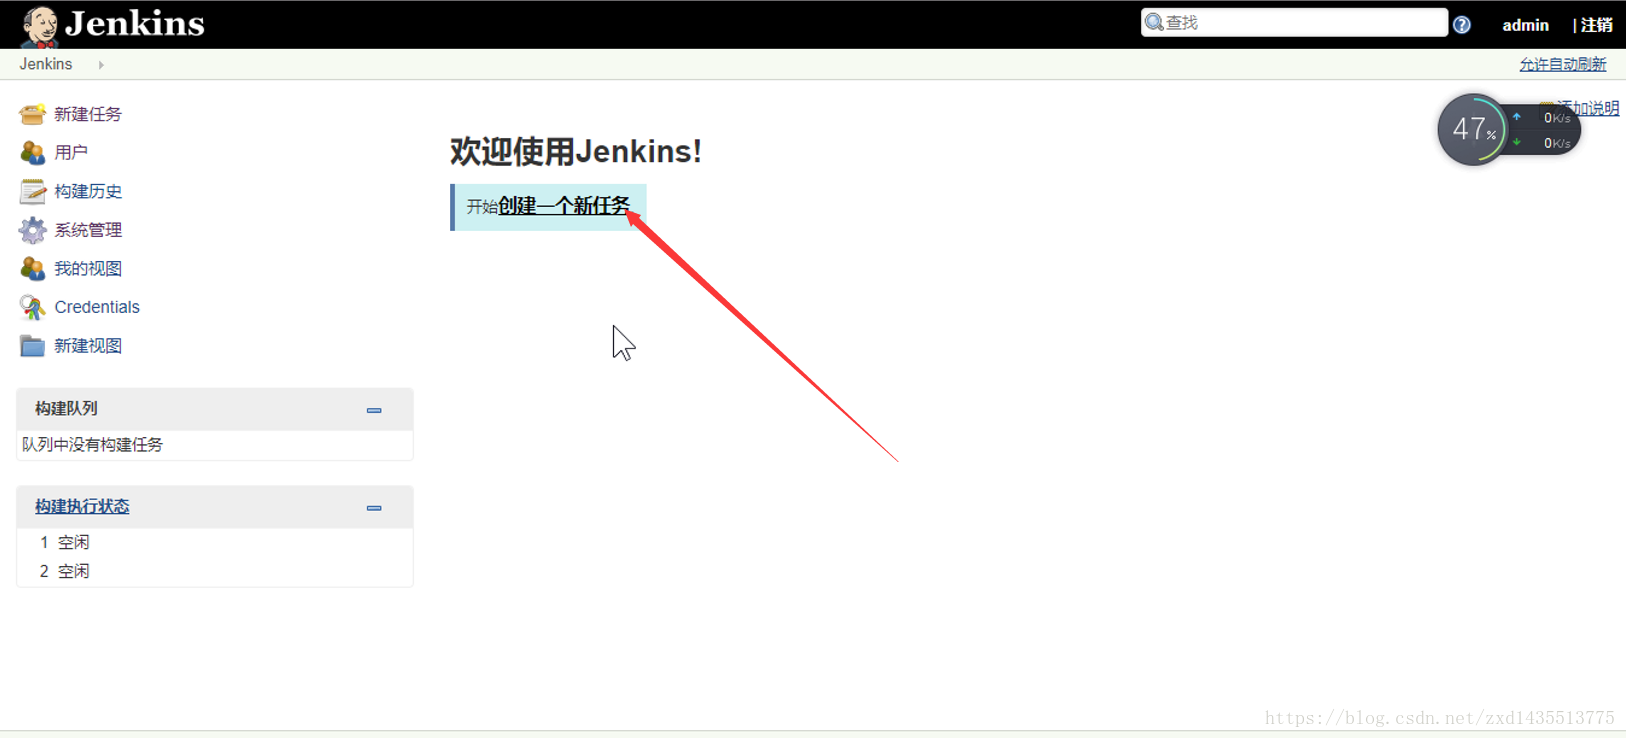This screenshot has width=1626, height=738.
Task: Collapse the 构建执行状态 panel
Action: [374, 508]
